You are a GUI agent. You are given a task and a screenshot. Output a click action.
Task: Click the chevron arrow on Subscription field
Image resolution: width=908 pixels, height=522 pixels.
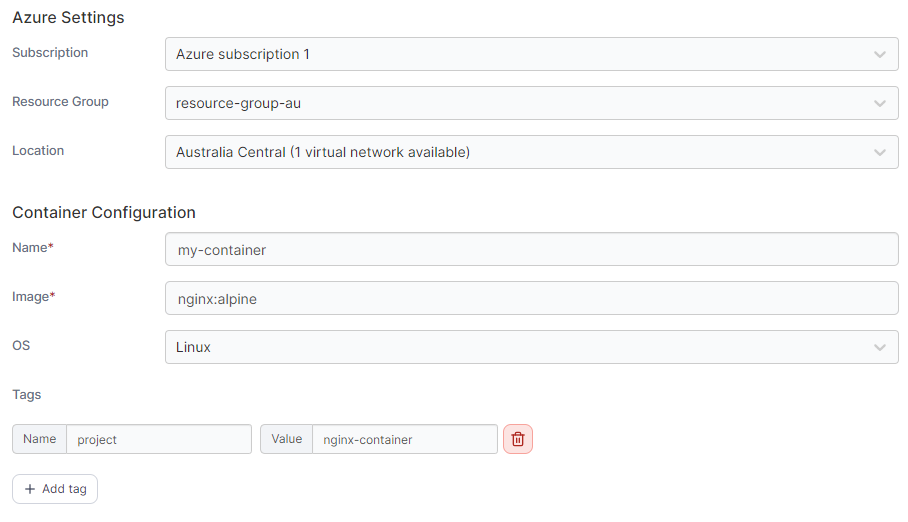[x=879, y=54]
